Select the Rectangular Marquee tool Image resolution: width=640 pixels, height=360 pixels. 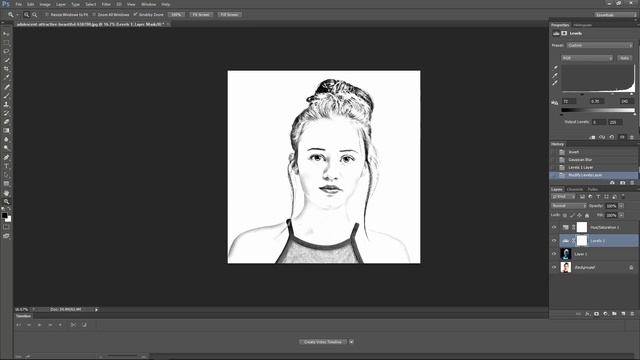6,42
